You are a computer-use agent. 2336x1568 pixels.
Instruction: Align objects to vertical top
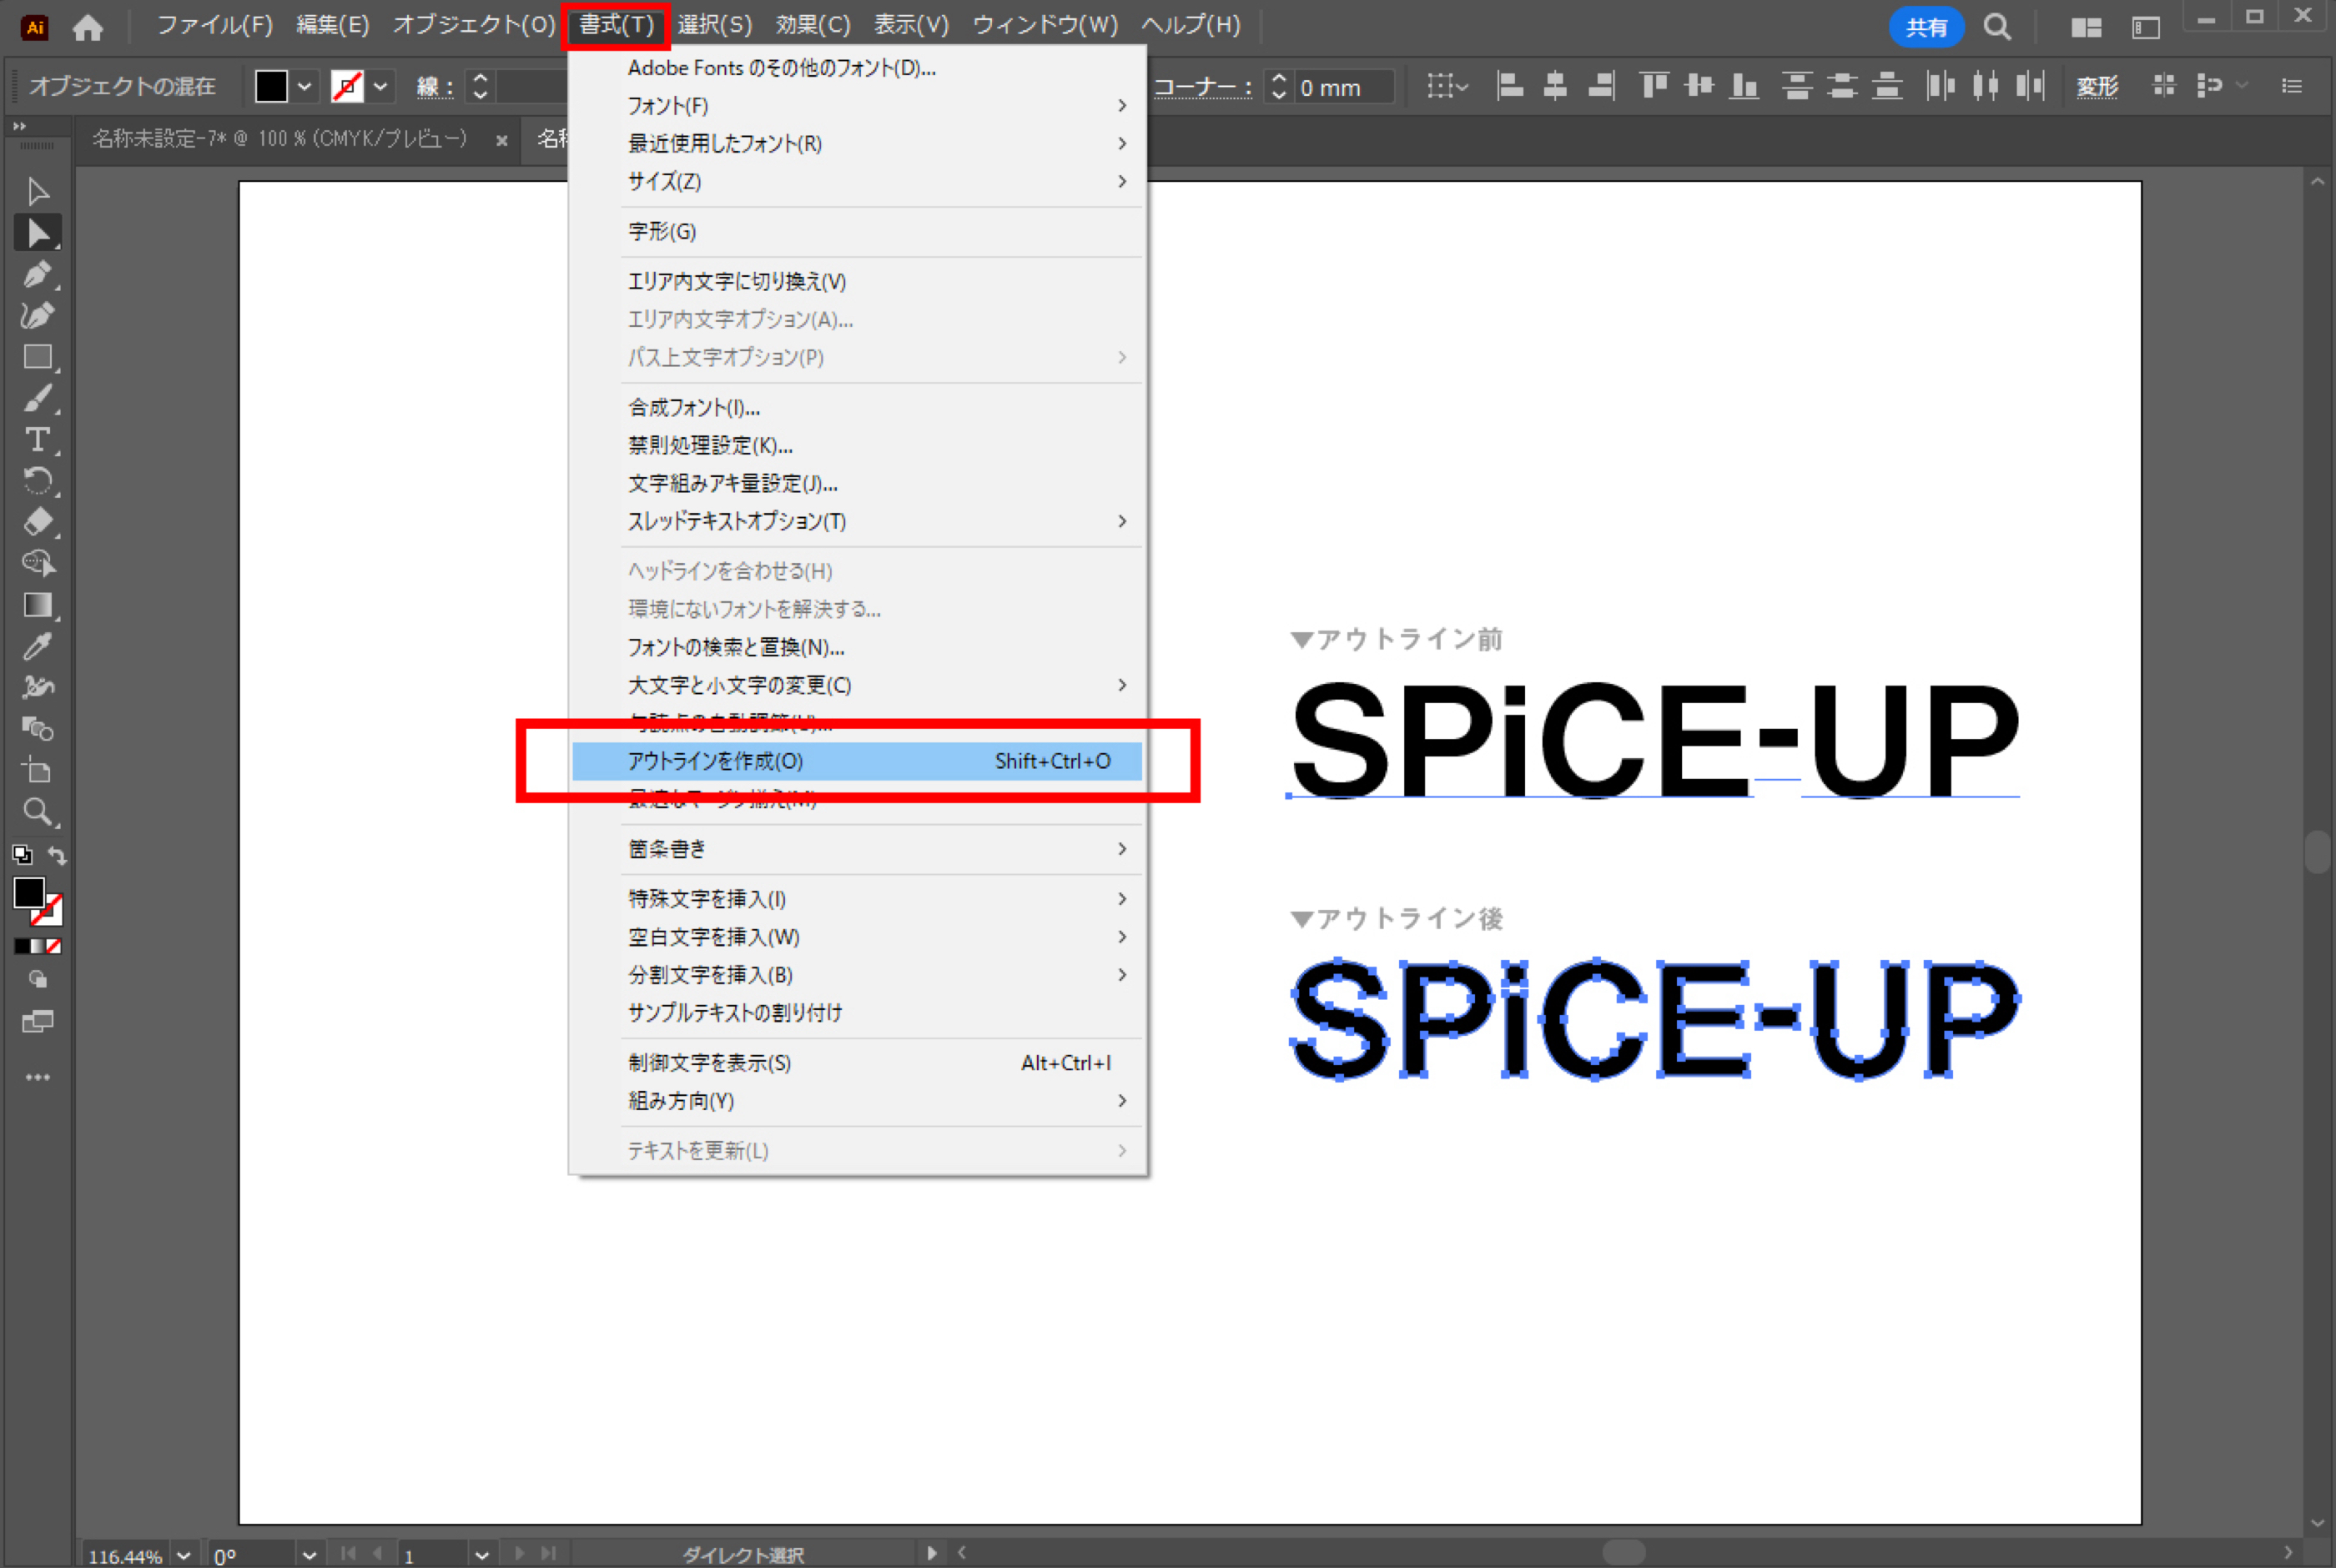pos(1654,86)
